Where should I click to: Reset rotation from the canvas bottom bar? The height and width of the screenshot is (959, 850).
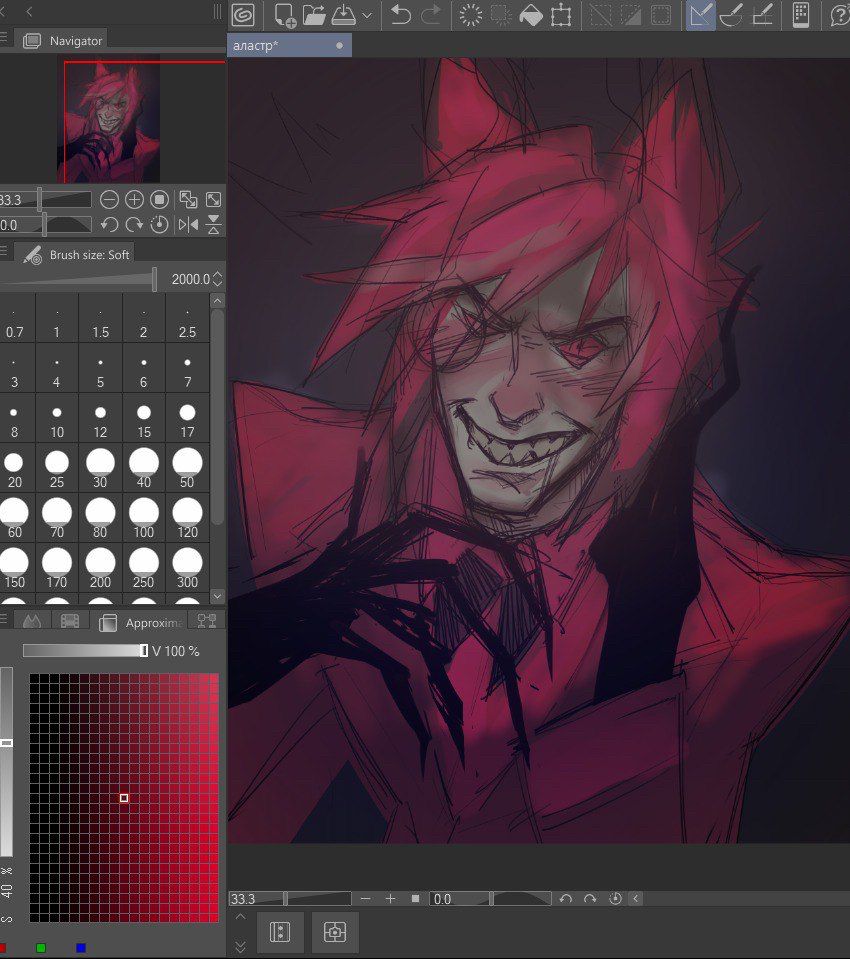click(x=615, y=898)
